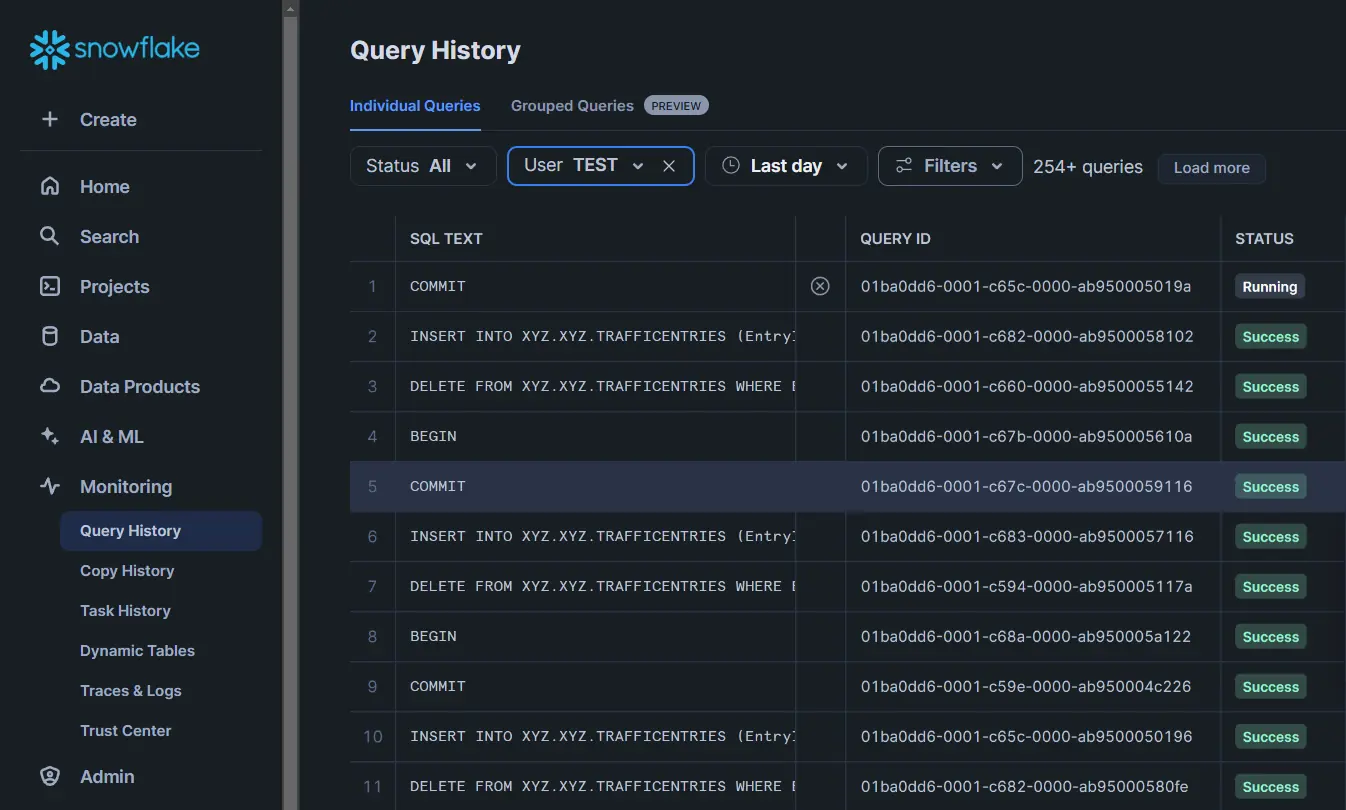Click the Running status badge

click(x=1270, y=286)
